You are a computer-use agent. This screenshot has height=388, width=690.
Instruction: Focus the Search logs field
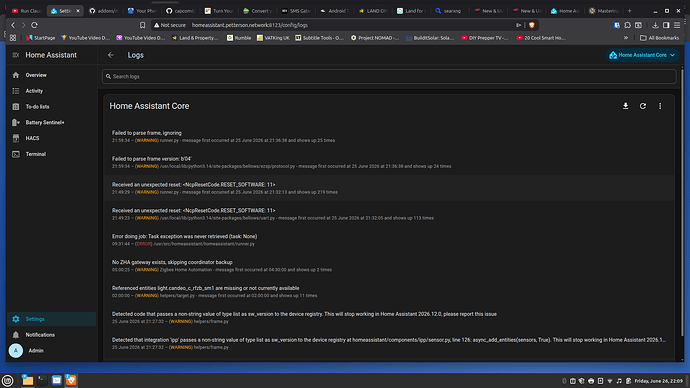point(389,77)
